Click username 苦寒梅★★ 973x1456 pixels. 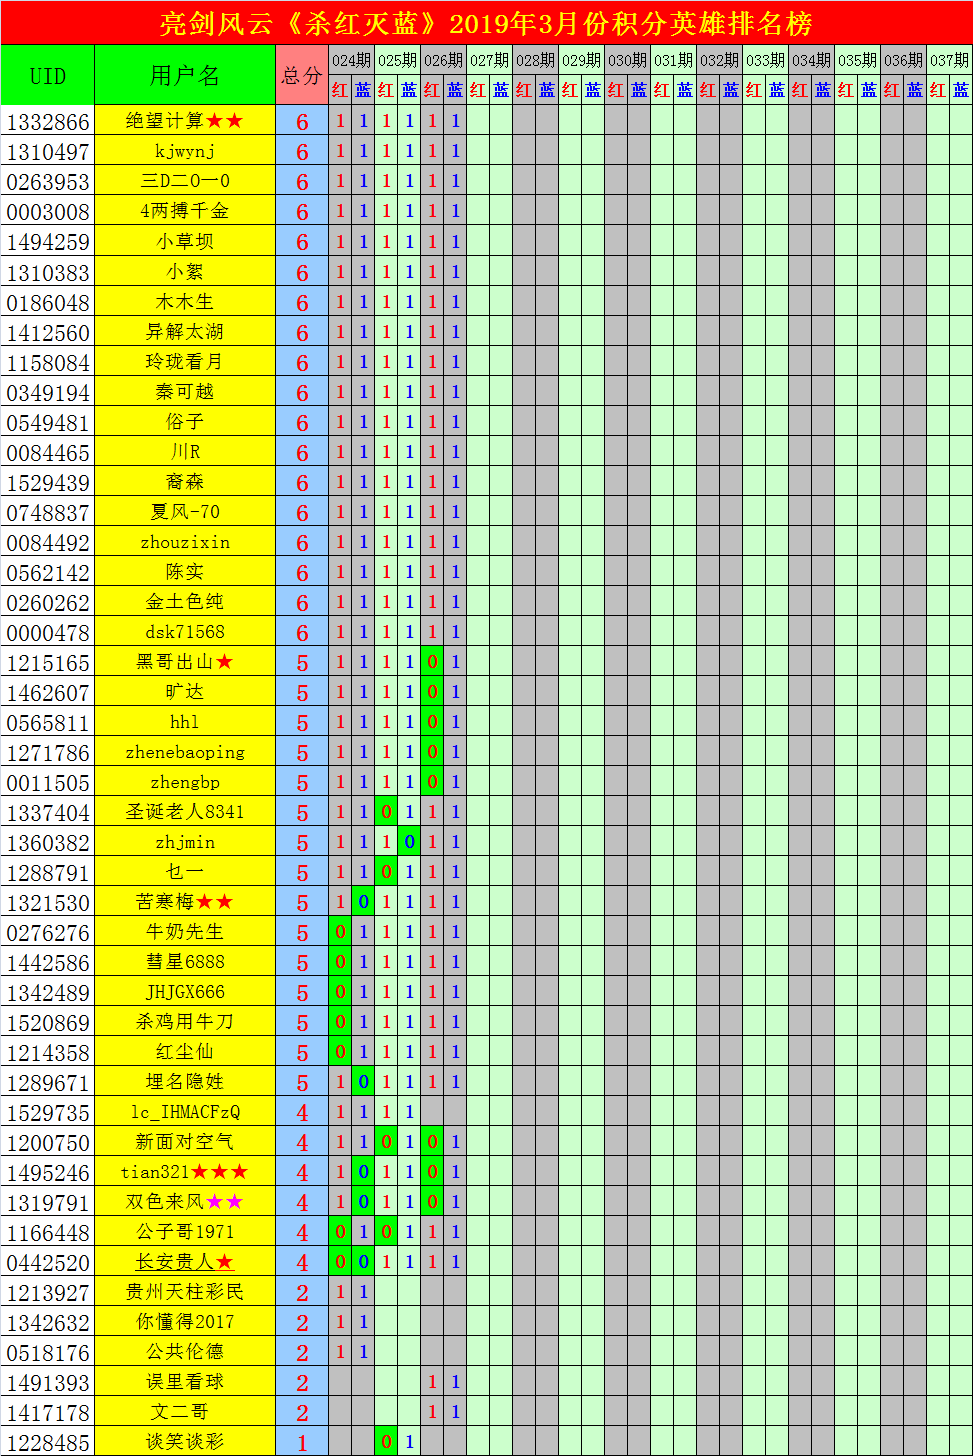click(185, 901)
